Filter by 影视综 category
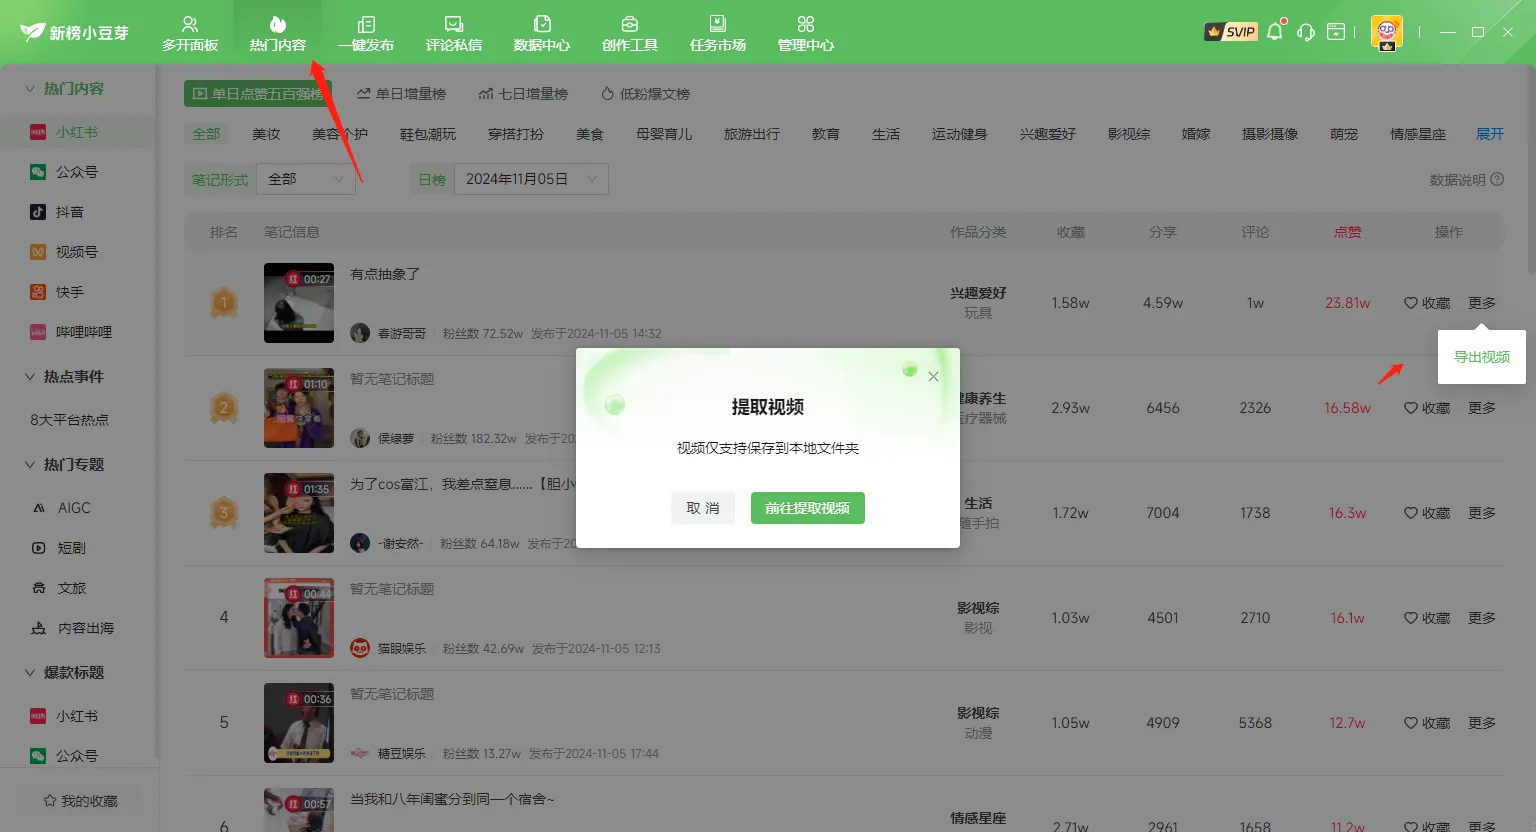The image size is (1536, 832). pos(1129,134)
